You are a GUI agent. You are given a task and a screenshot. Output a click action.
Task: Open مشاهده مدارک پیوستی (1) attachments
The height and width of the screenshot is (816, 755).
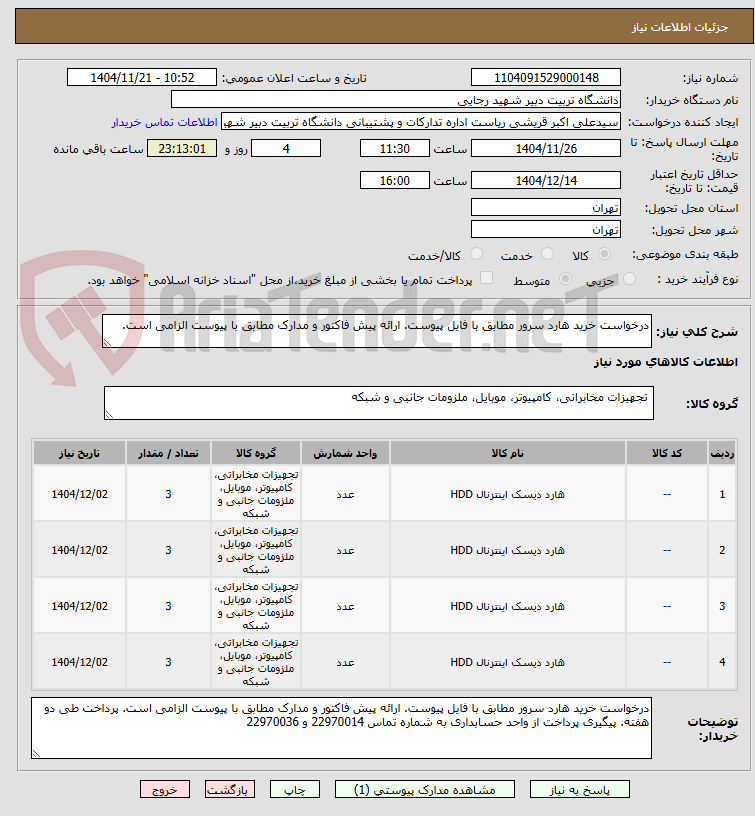pos(425,789)
